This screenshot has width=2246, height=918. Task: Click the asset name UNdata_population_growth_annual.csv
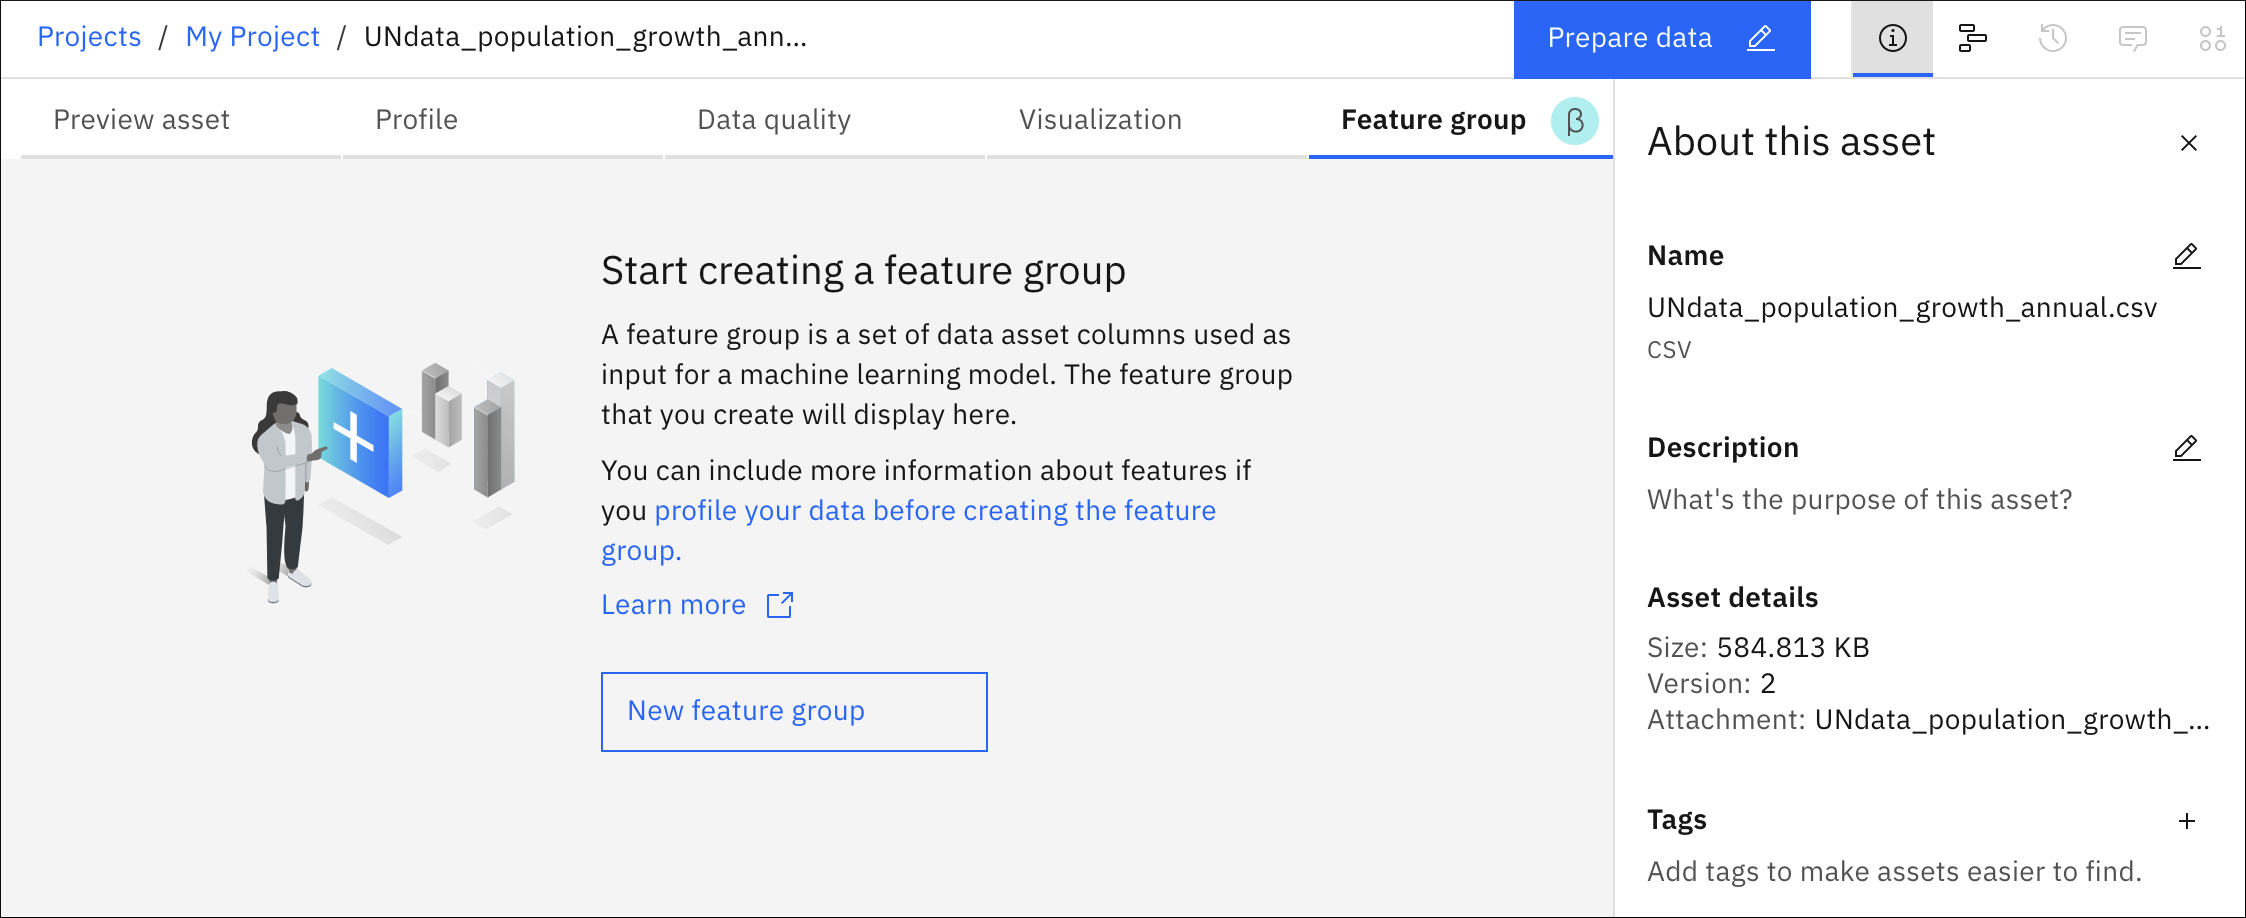pyautogui.click(x=1902, y=307)
